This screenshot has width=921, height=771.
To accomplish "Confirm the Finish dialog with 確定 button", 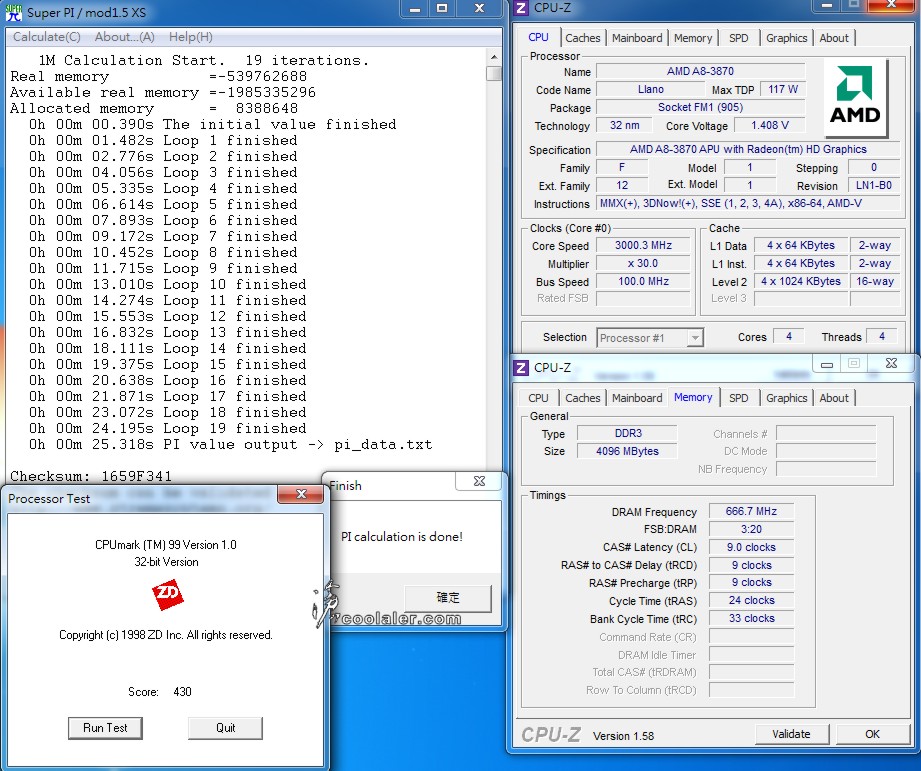I will [x=448, y=598].
